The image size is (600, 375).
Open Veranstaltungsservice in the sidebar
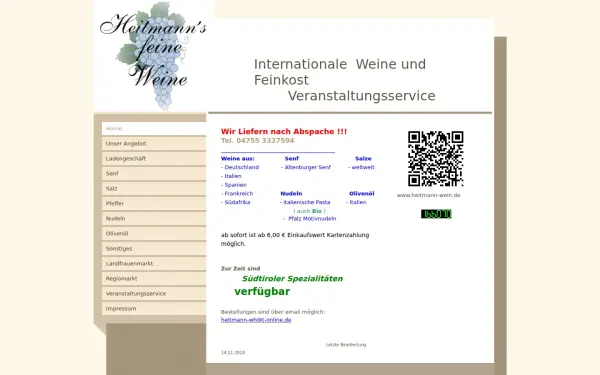pos(154,293)
